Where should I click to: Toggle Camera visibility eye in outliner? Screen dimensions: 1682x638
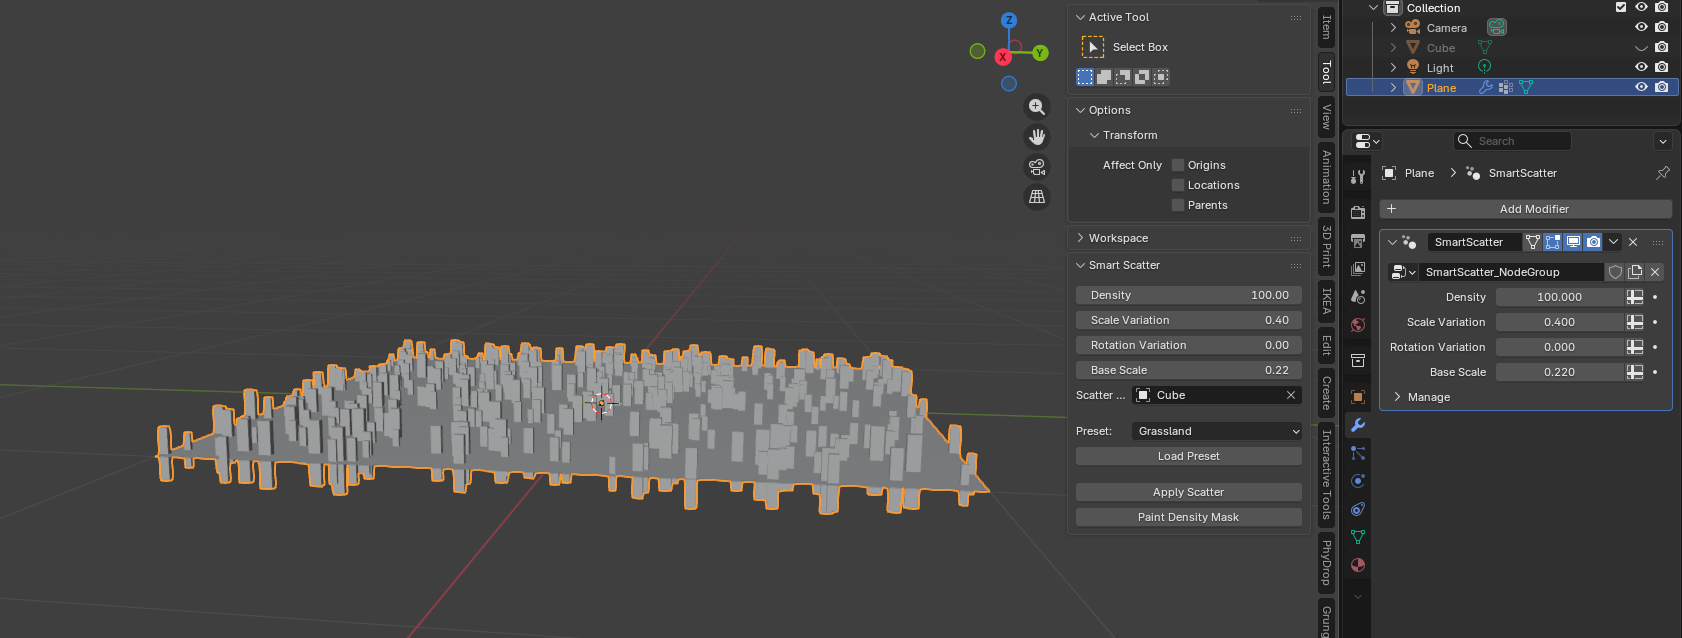1641,27
